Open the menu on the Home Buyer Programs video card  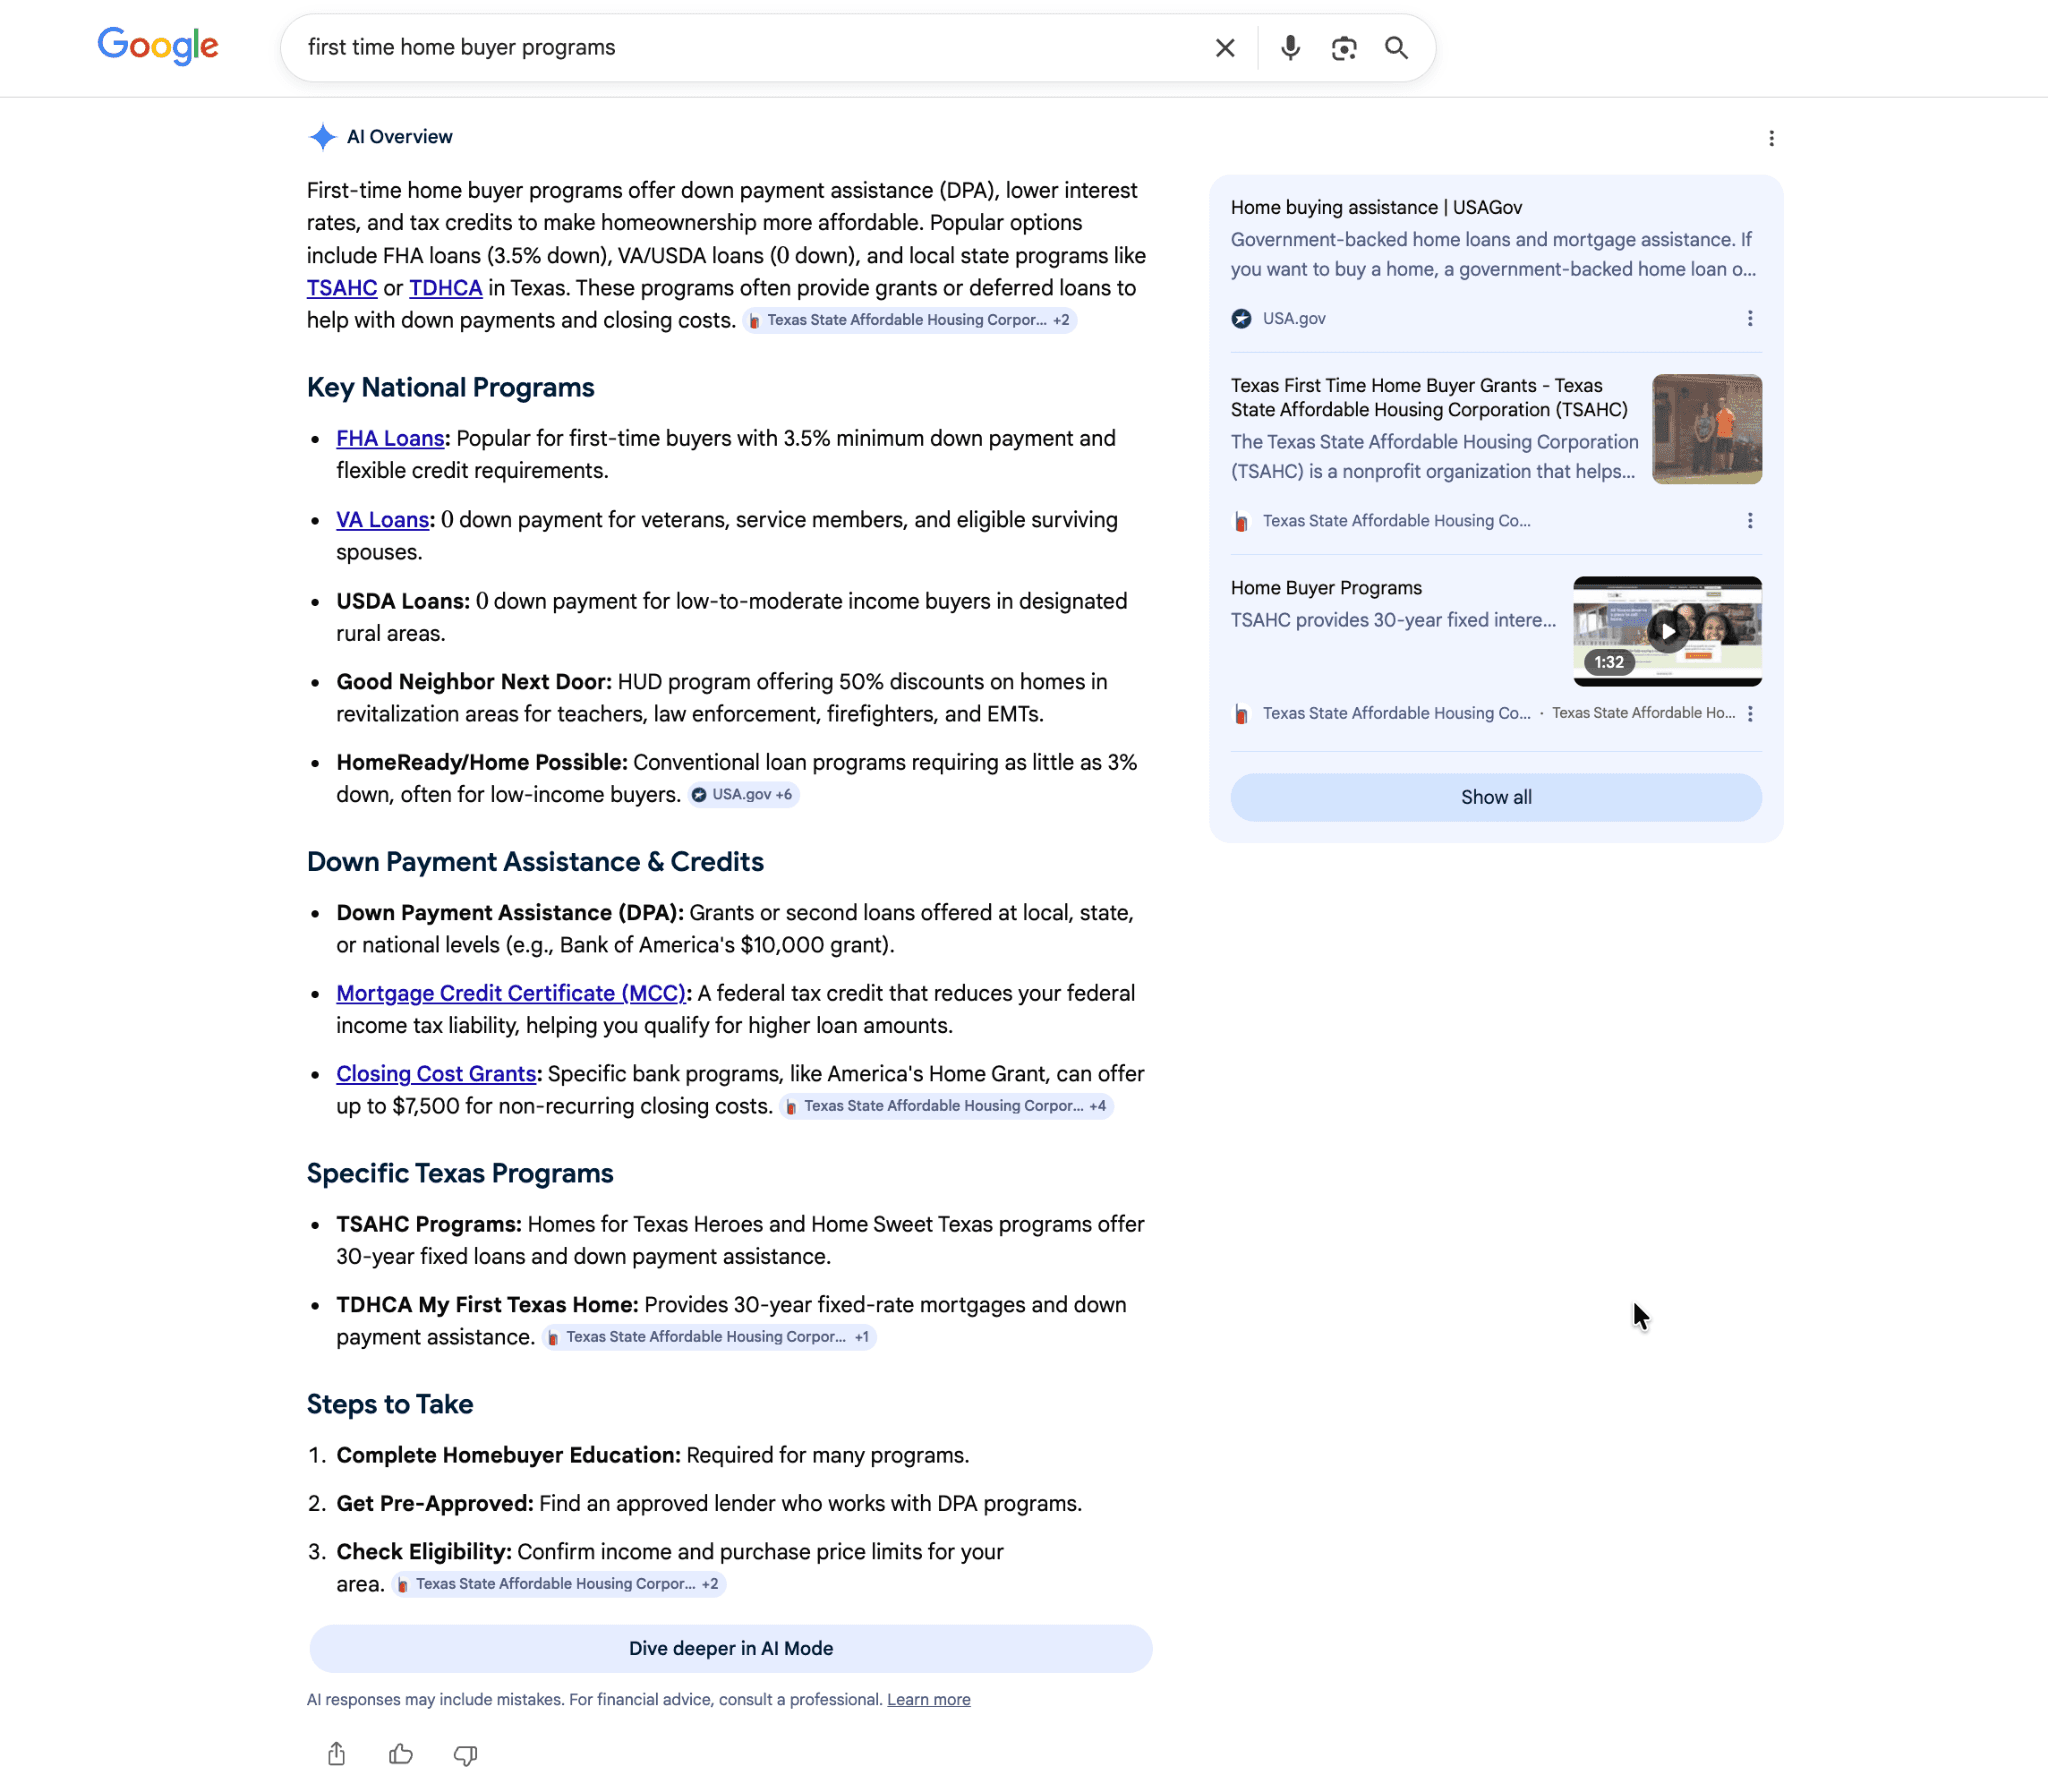pos(1750,713)
